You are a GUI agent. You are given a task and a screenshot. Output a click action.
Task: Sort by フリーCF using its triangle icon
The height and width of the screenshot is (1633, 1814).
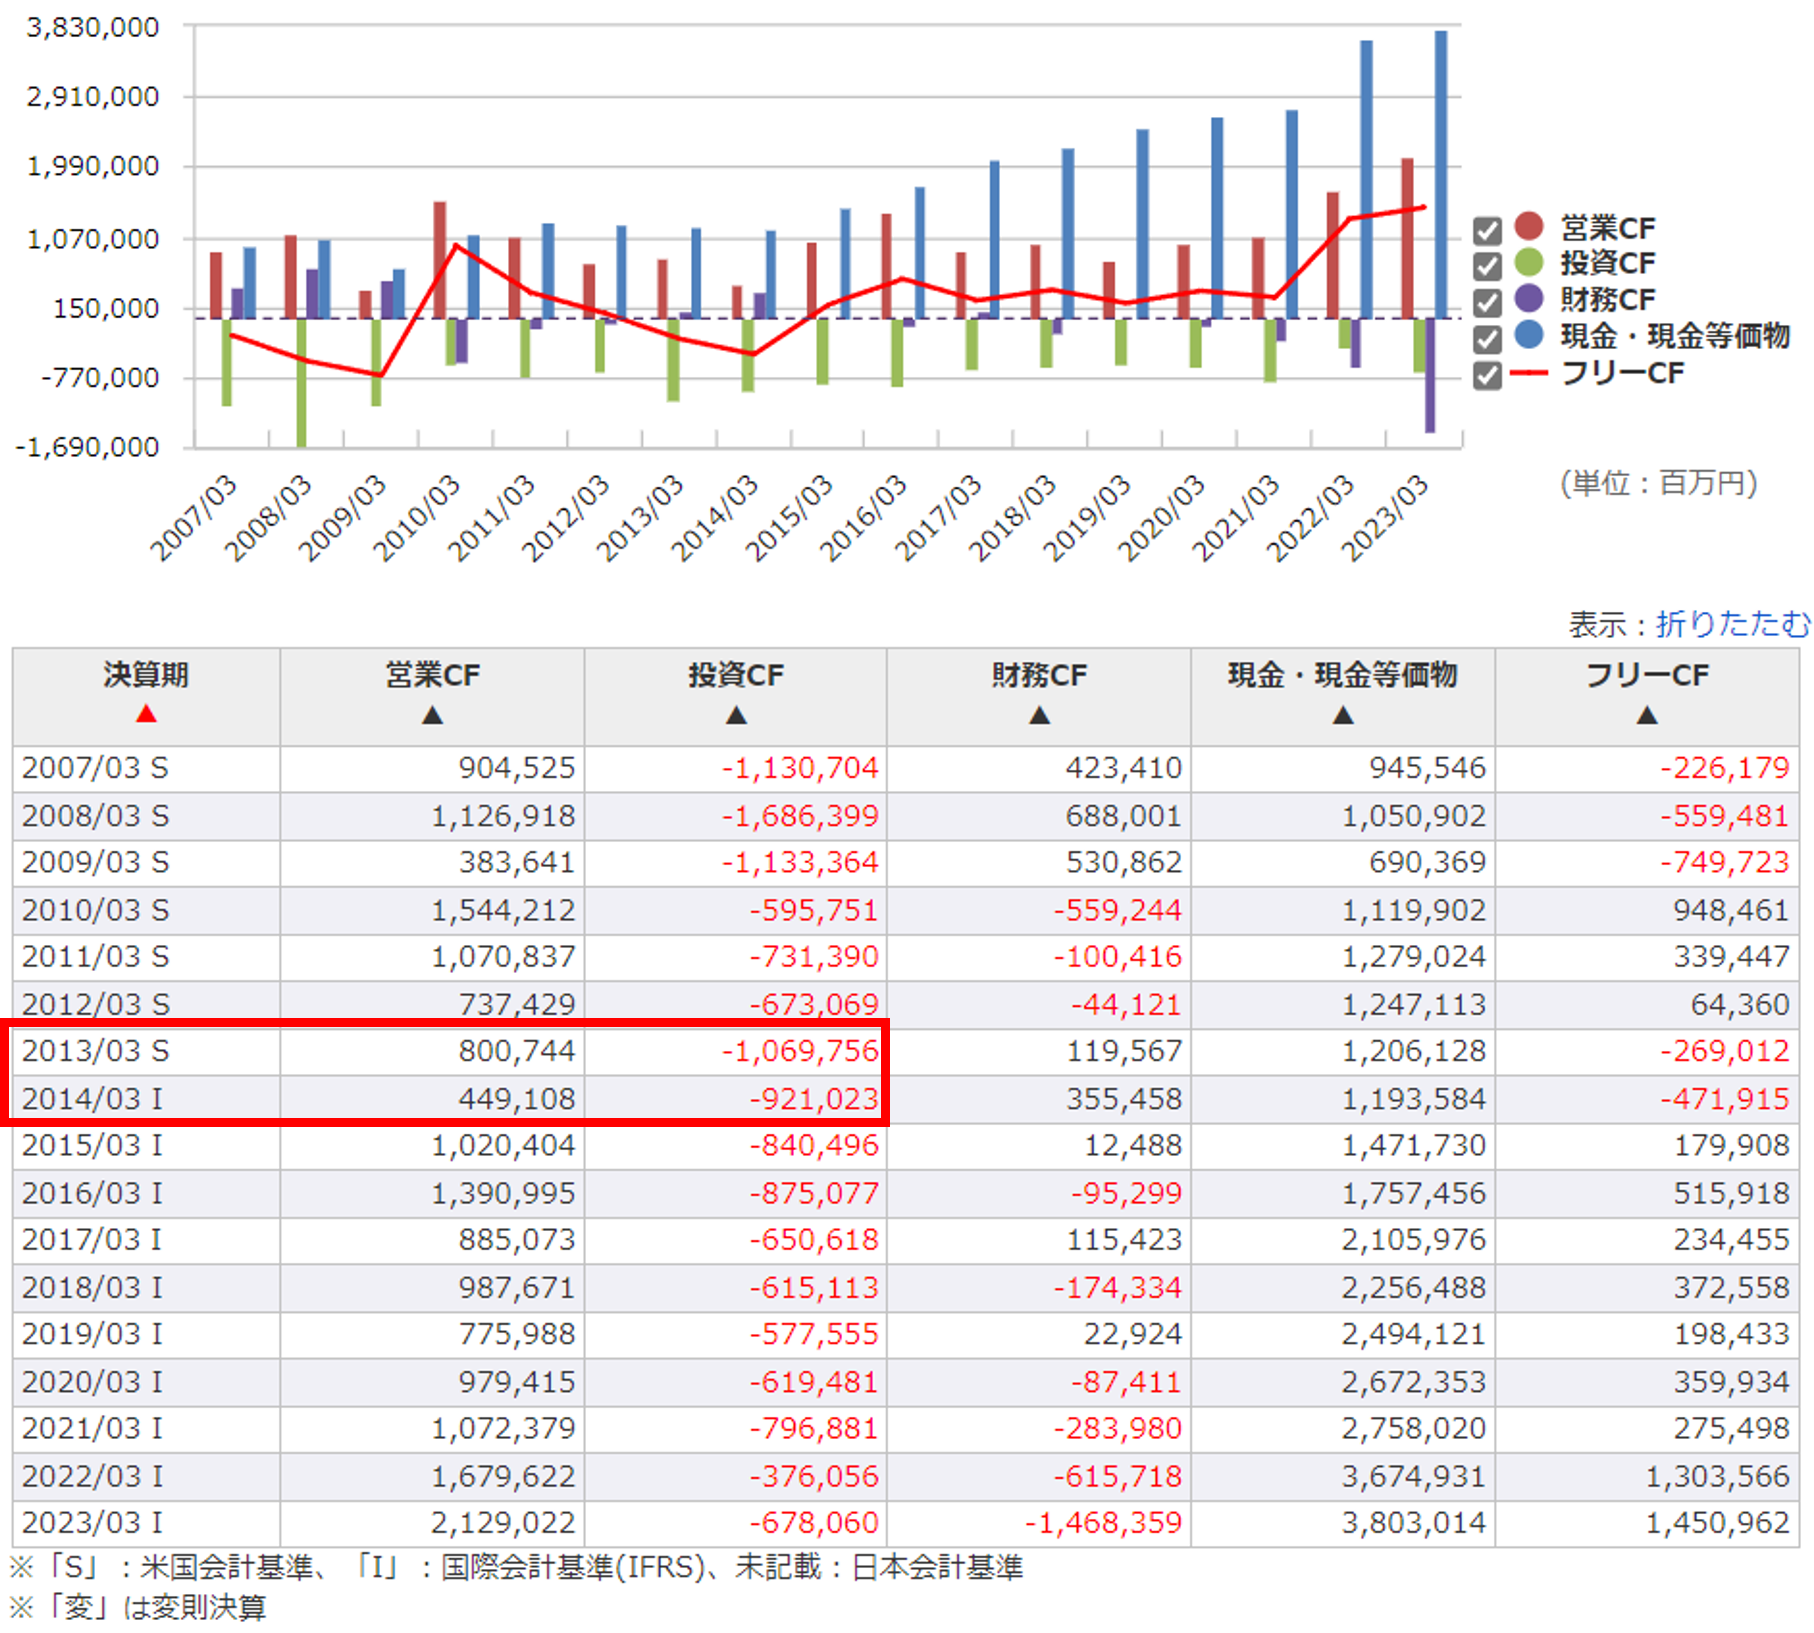tap(1647, 715)
